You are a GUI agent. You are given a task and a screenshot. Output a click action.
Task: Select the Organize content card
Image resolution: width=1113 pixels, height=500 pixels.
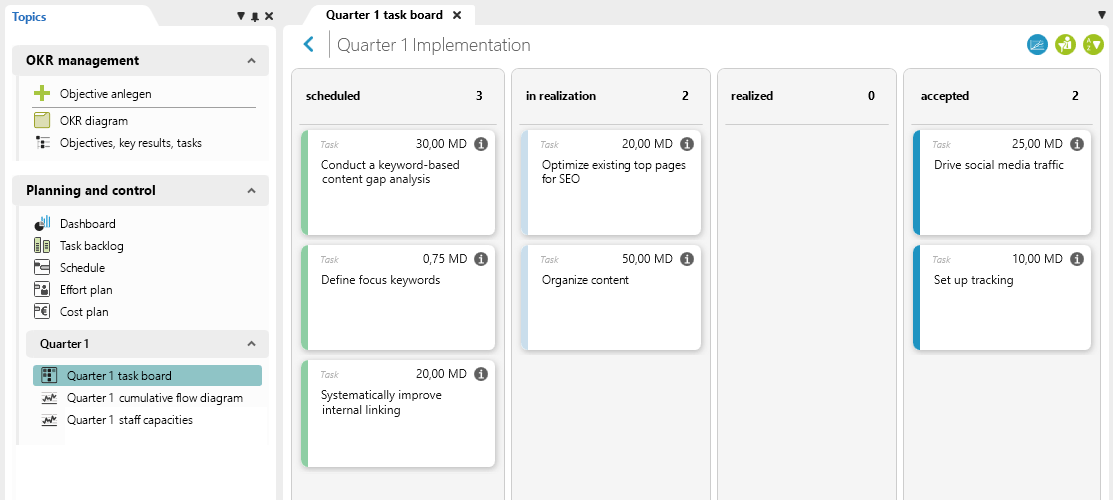[610, 298]
